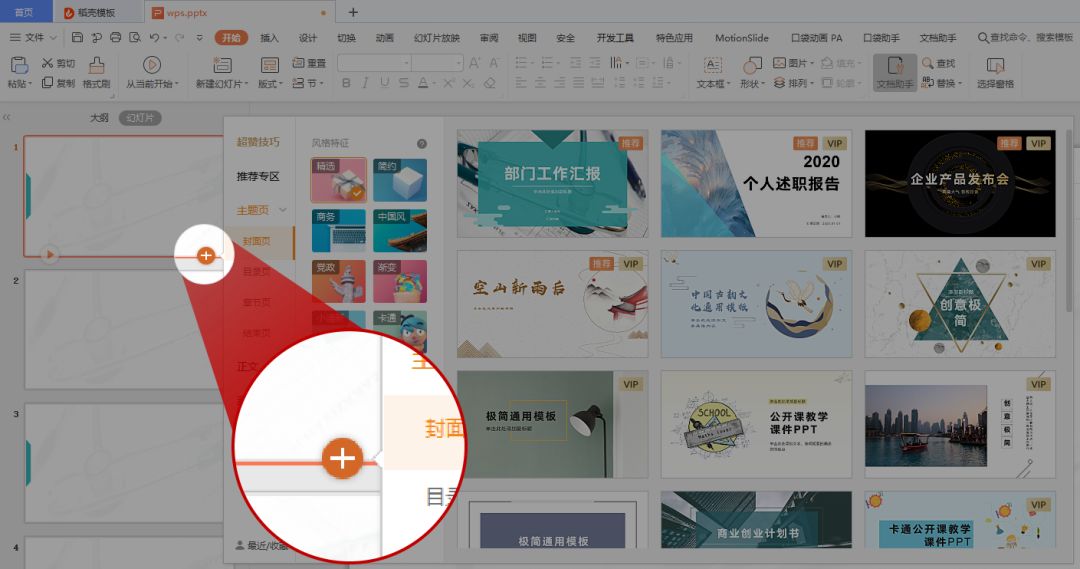Click the increase font size icon

tap(475, 63)
